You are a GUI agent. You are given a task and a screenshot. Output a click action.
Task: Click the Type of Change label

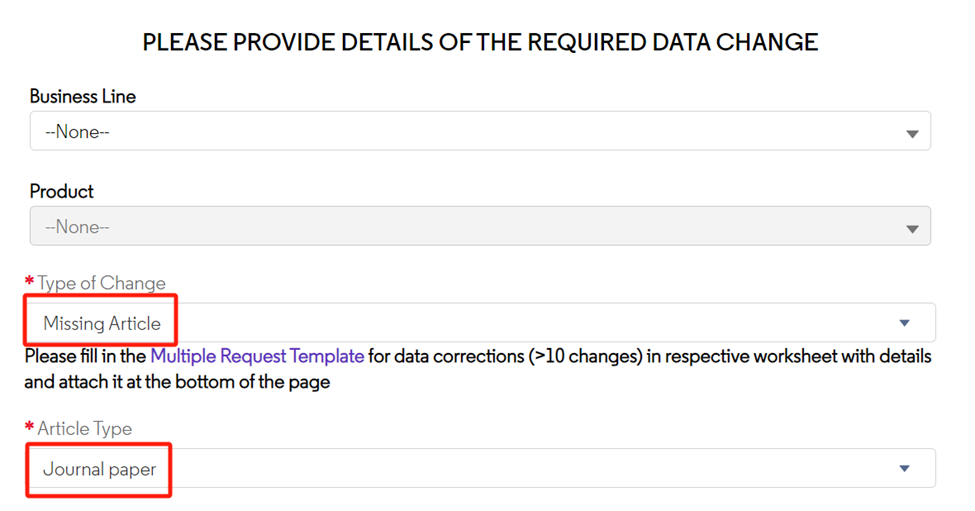[101, 283]
